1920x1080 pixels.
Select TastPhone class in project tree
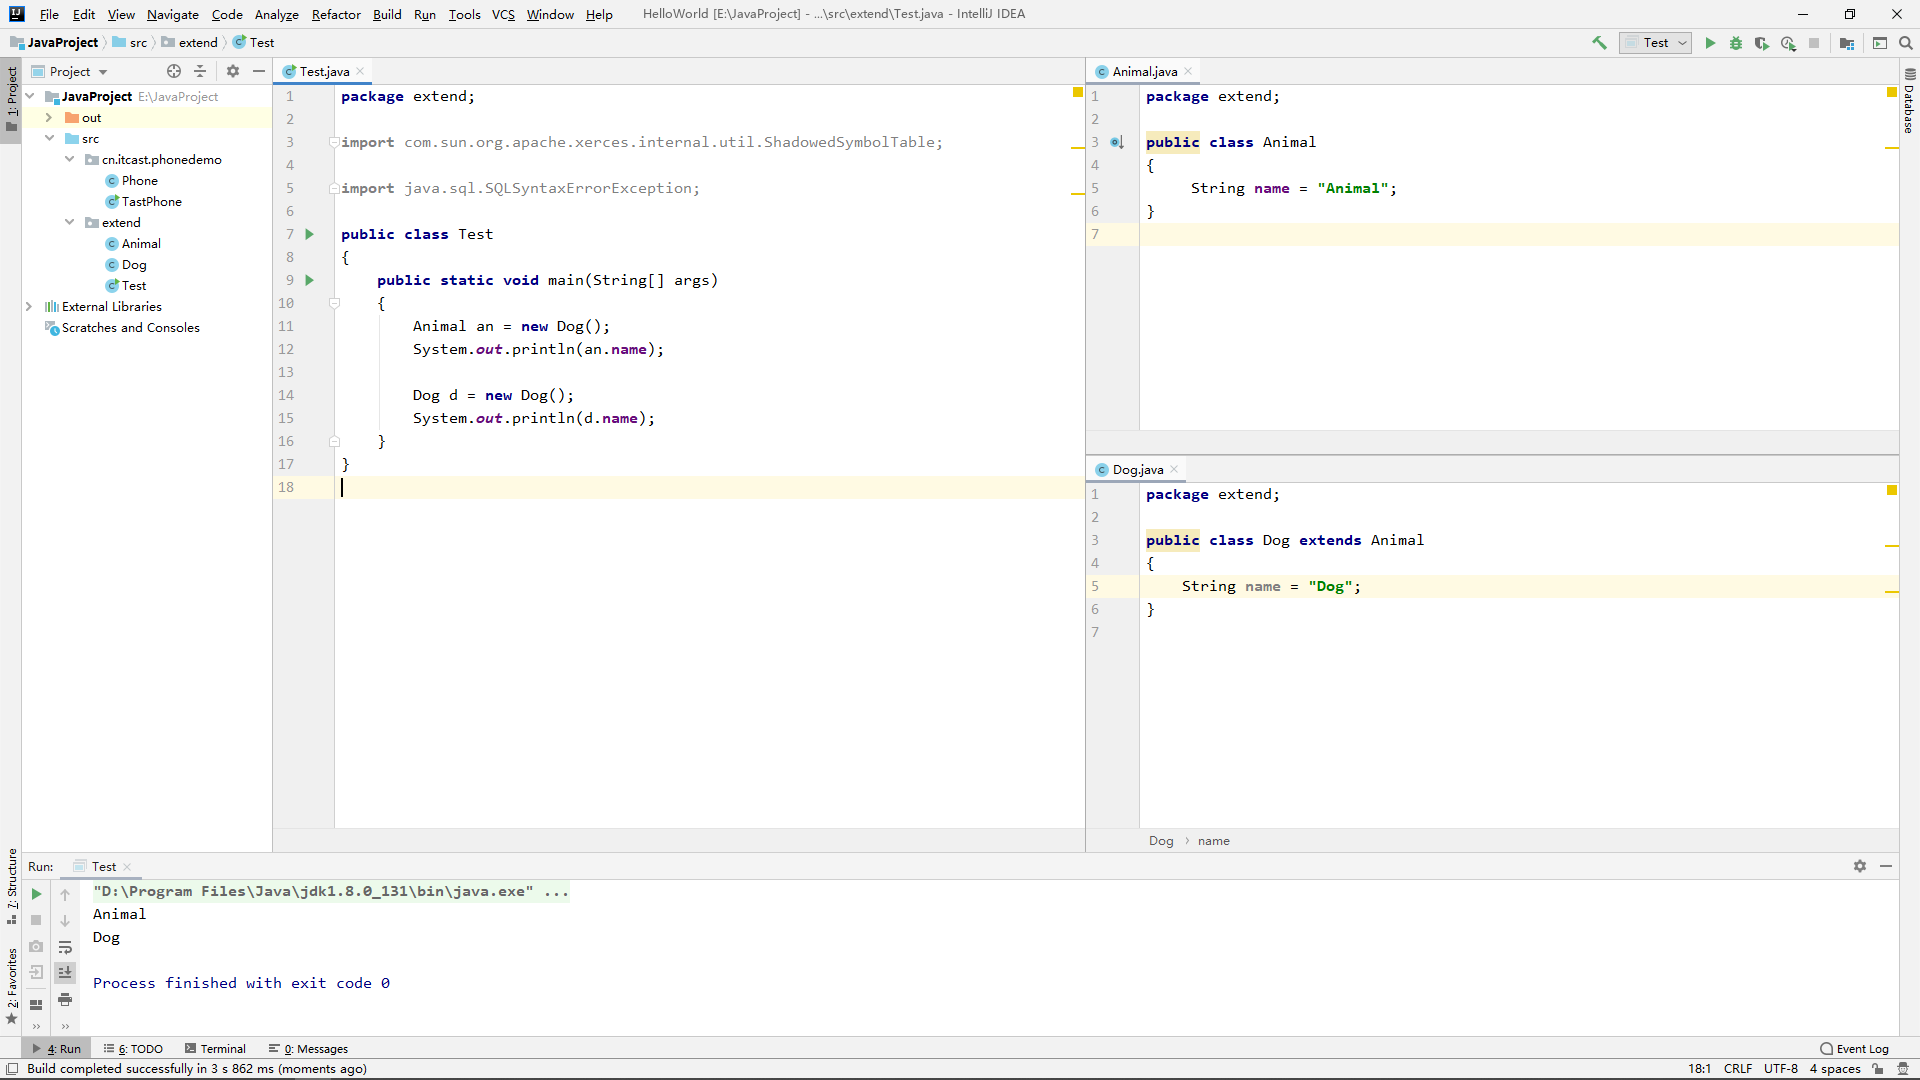click(x=151, y=202)
